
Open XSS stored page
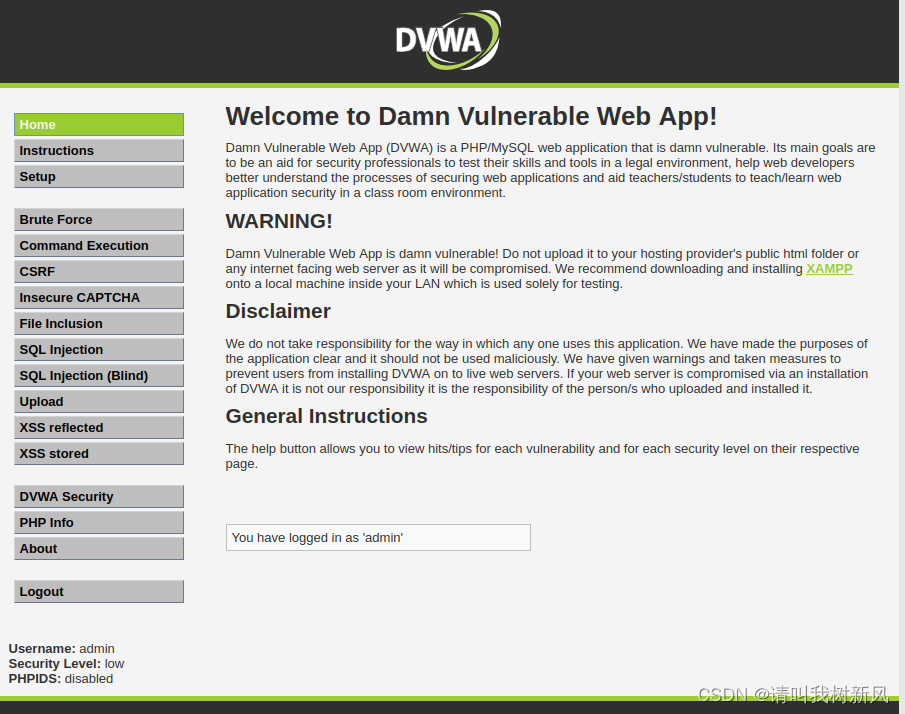(99, 454)
